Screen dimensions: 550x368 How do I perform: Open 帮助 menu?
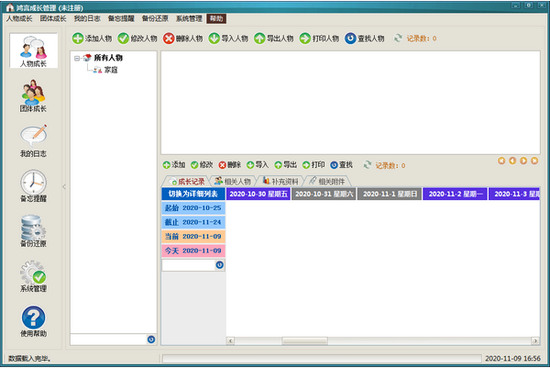coord(216,19)
